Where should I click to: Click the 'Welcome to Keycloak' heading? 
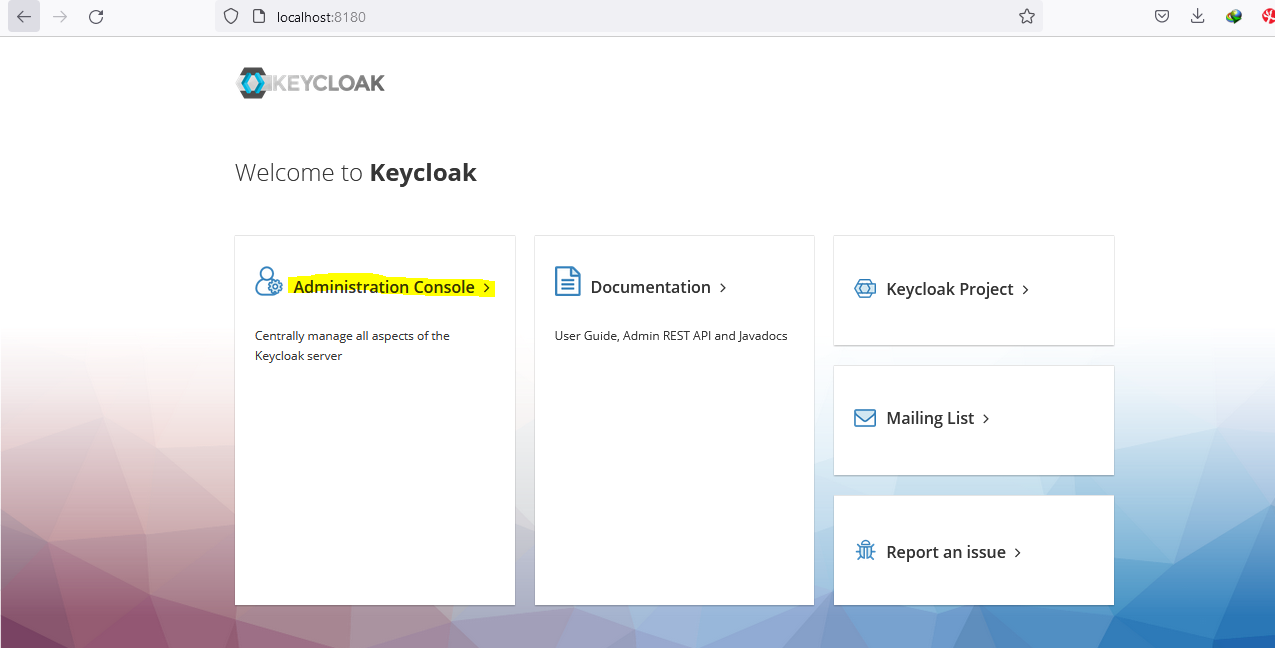[356, 173]
